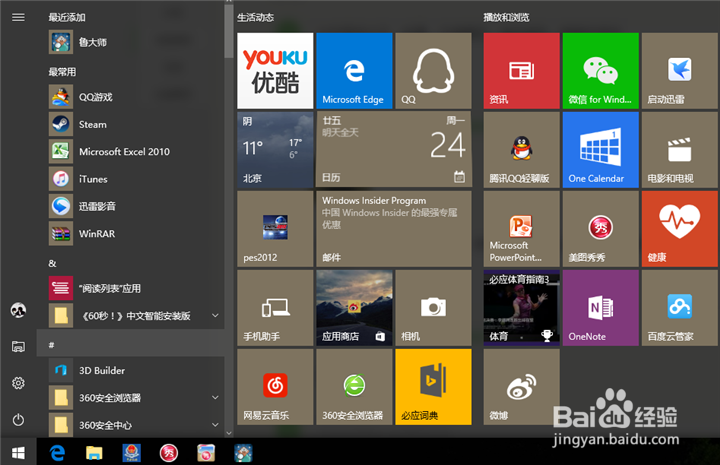Open OneNote tile
Screen dimensions: 720x465
click(x=601, y=308)
